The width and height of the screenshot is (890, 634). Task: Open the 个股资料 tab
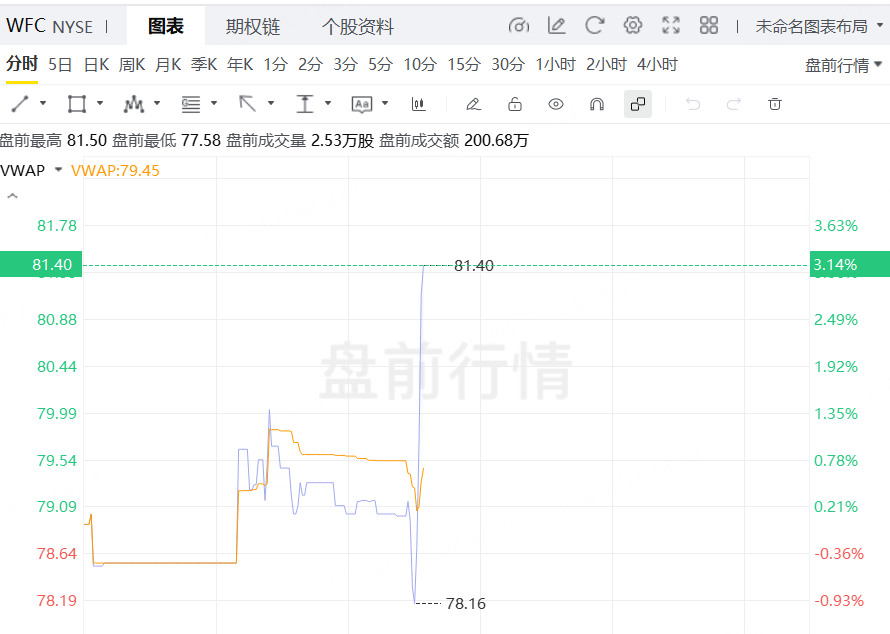[x=357, y=26]
